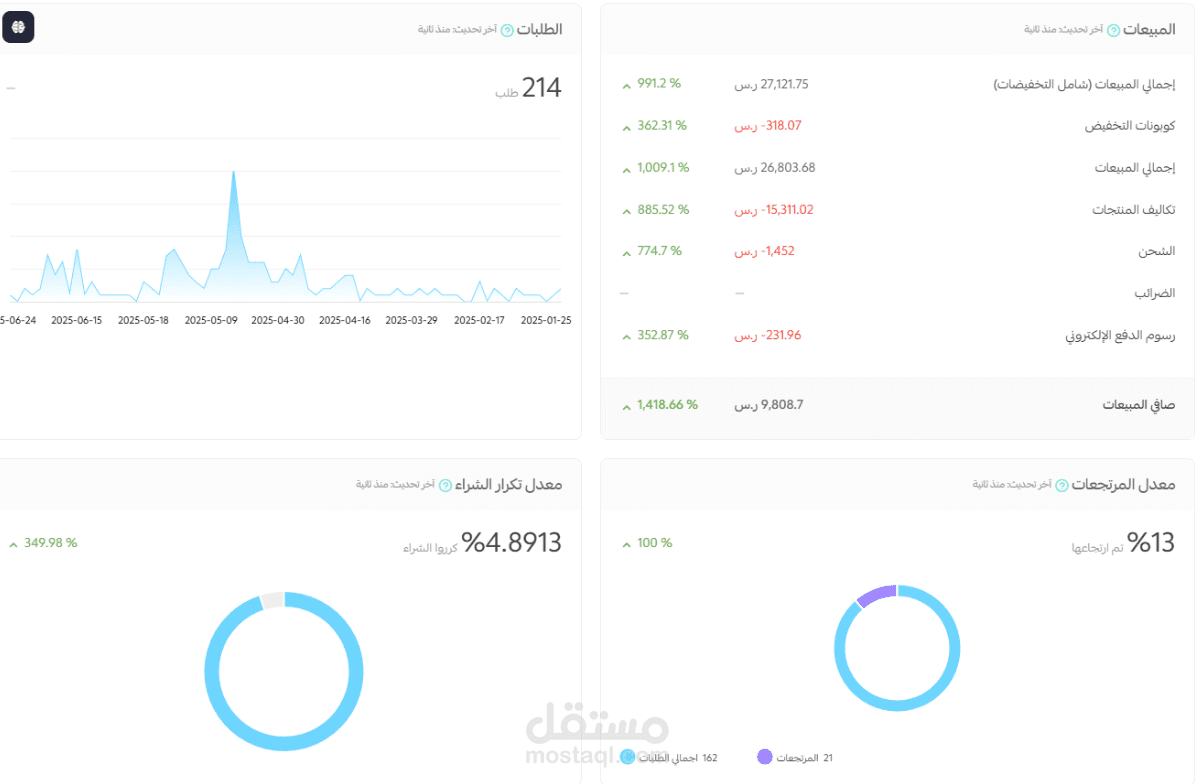Select معدل المرتجعات panel title

pyautogui.click(x=1123, y=485)
